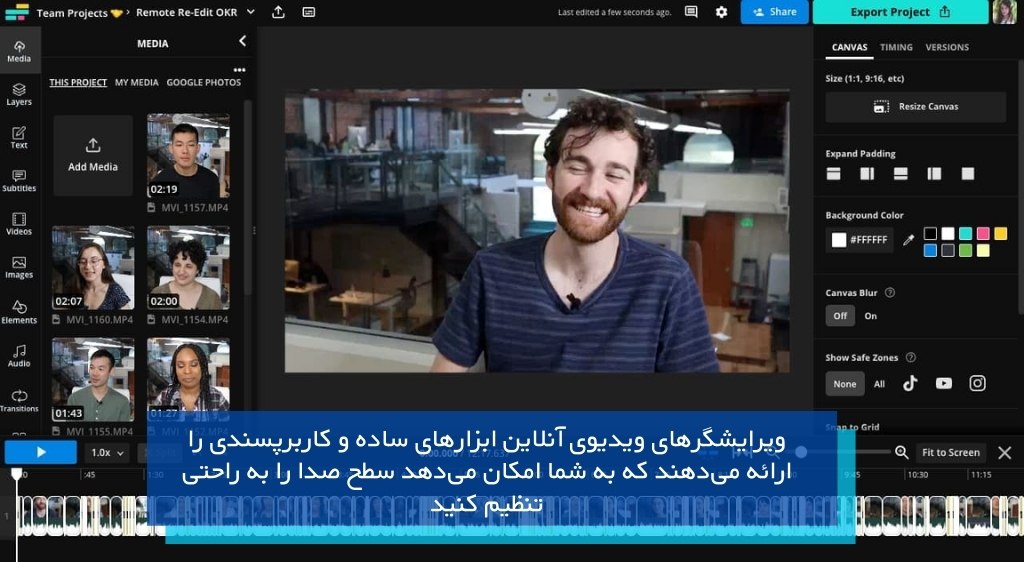This screenshot has height=562, width=1024.
Task: Set safe zones to None
Action: [x=844, y=384]
